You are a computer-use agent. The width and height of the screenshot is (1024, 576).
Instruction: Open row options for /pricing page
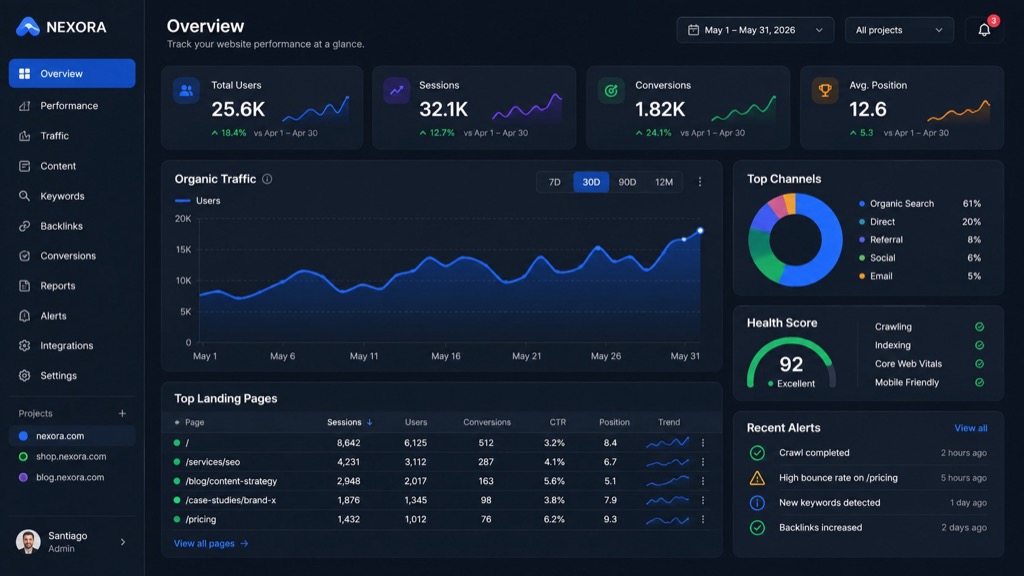(703, 519)
